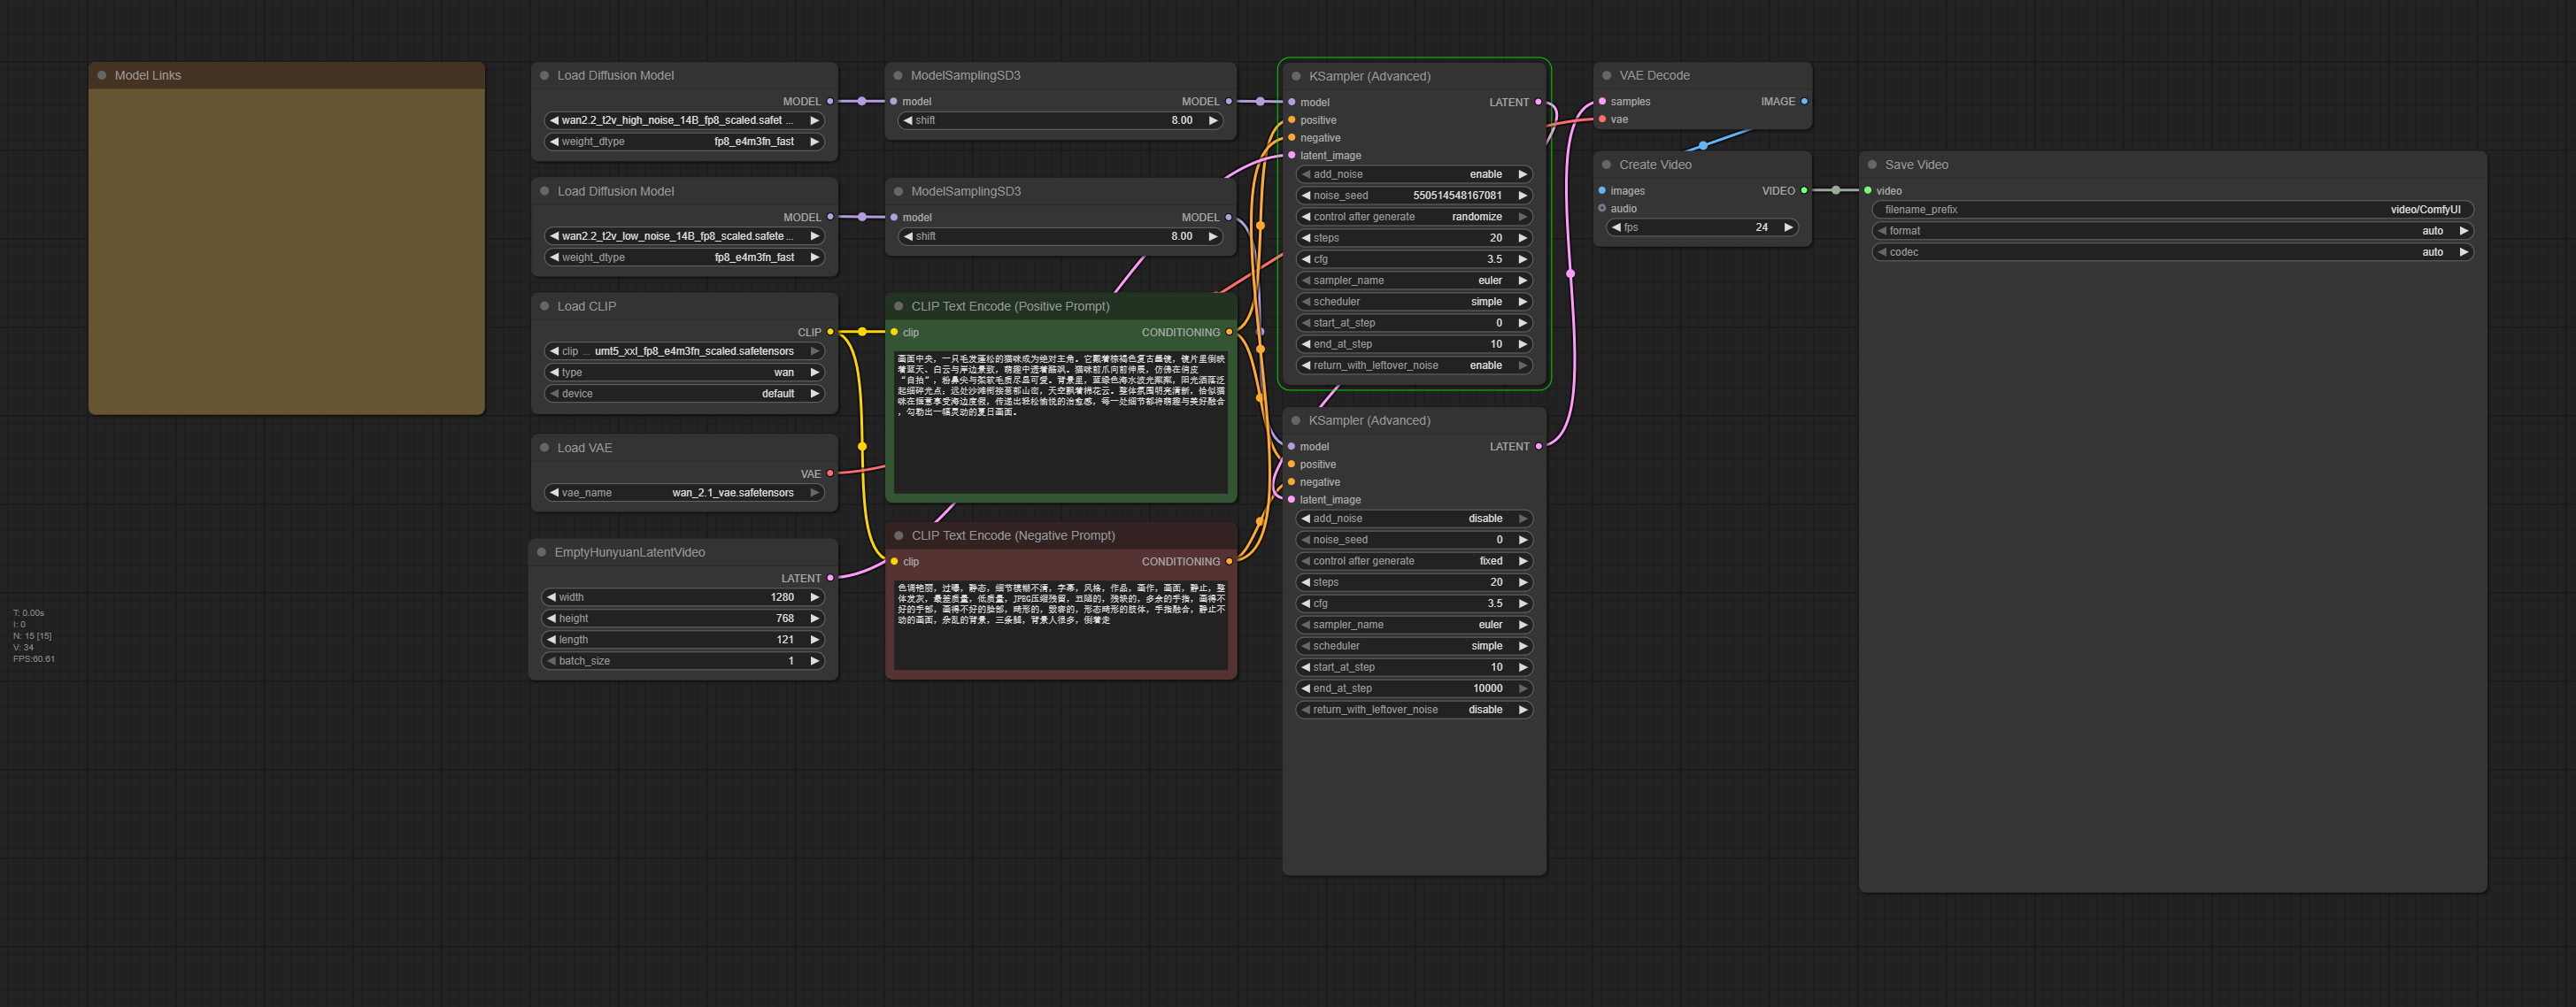Viewport: 2576px width, 1007px height.
Task: Click the VAE output port on Load VAE
Action: coord(830,473)
